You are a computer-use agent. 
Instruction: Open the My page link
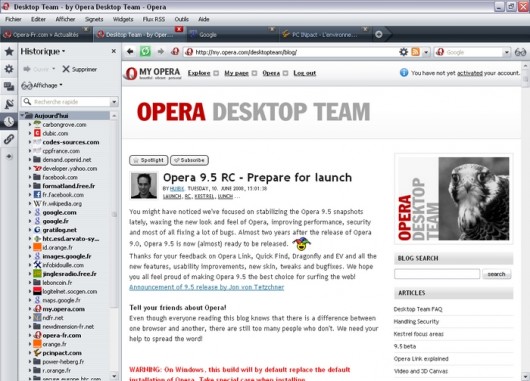[x=236, y=73]
